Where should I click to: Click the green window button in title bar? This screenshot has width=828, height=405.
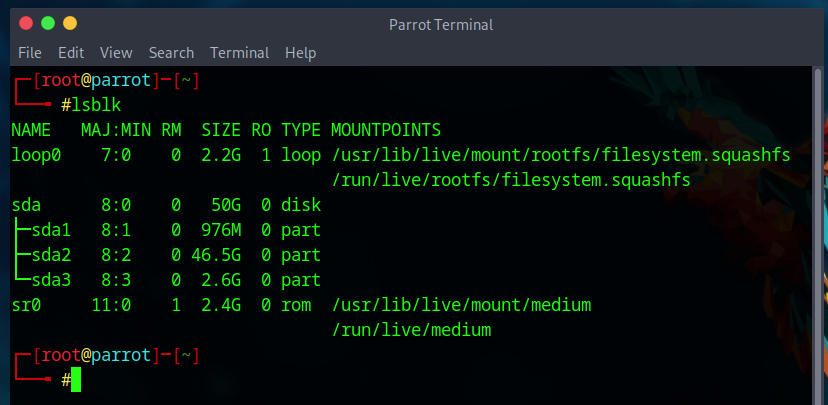[47, 22]
